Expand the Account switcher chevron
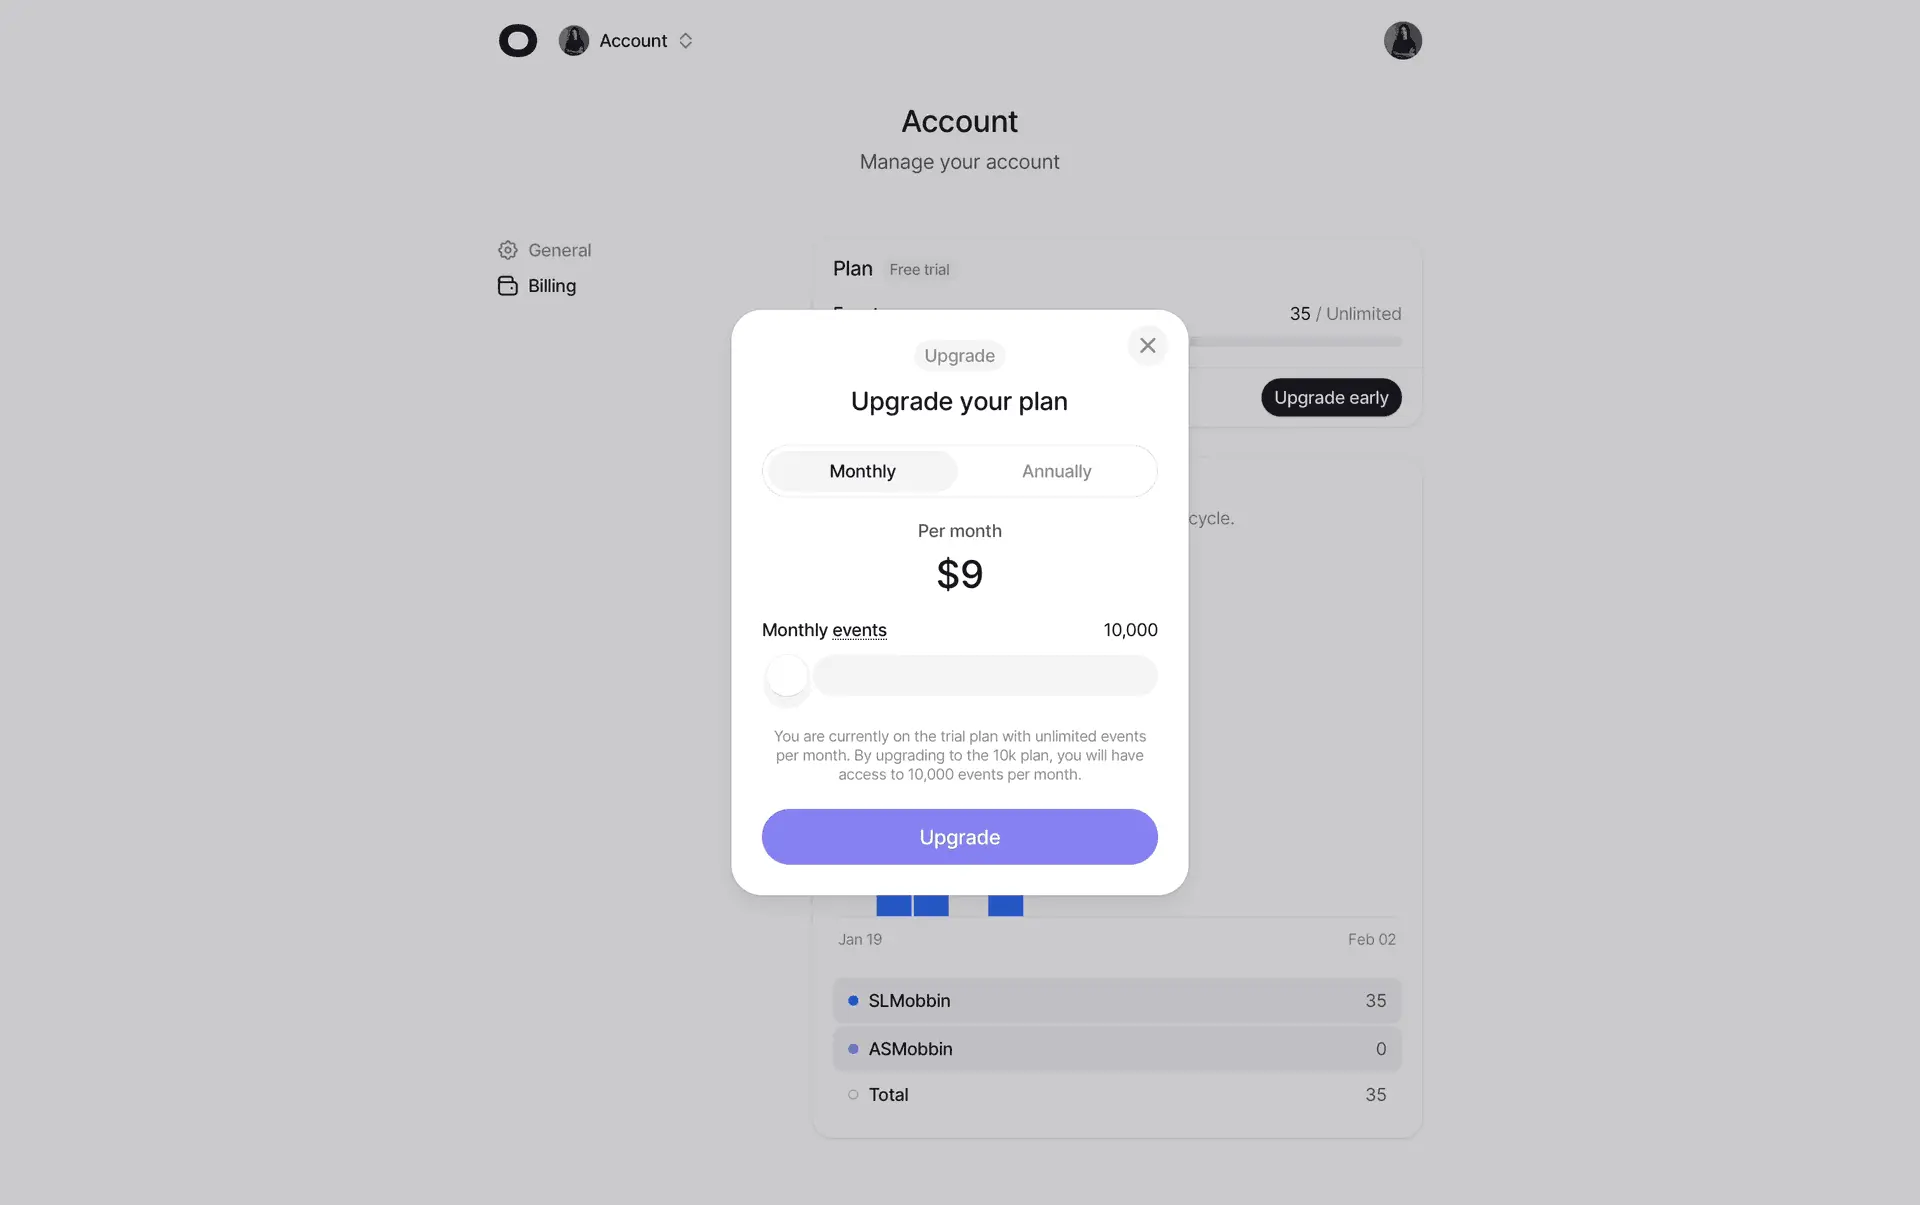 tap(686, 41)
